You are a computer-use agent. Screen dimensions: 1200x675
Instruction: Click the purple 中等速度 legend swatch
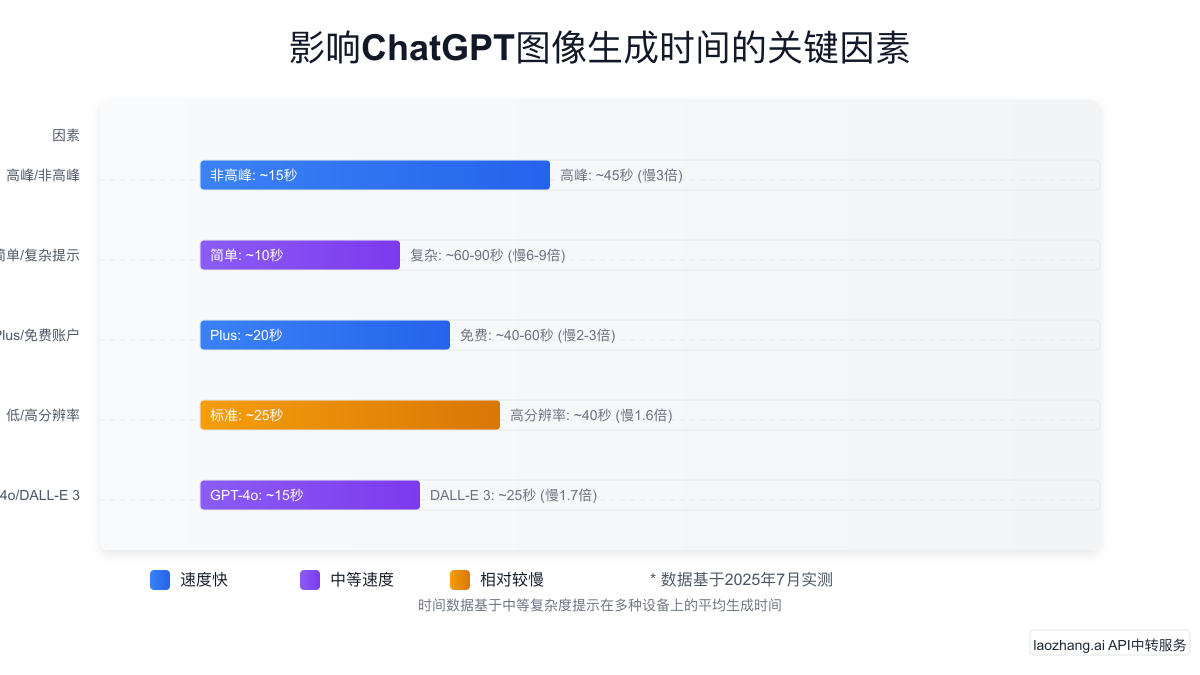pyautogui.click(x=310, y=580)
